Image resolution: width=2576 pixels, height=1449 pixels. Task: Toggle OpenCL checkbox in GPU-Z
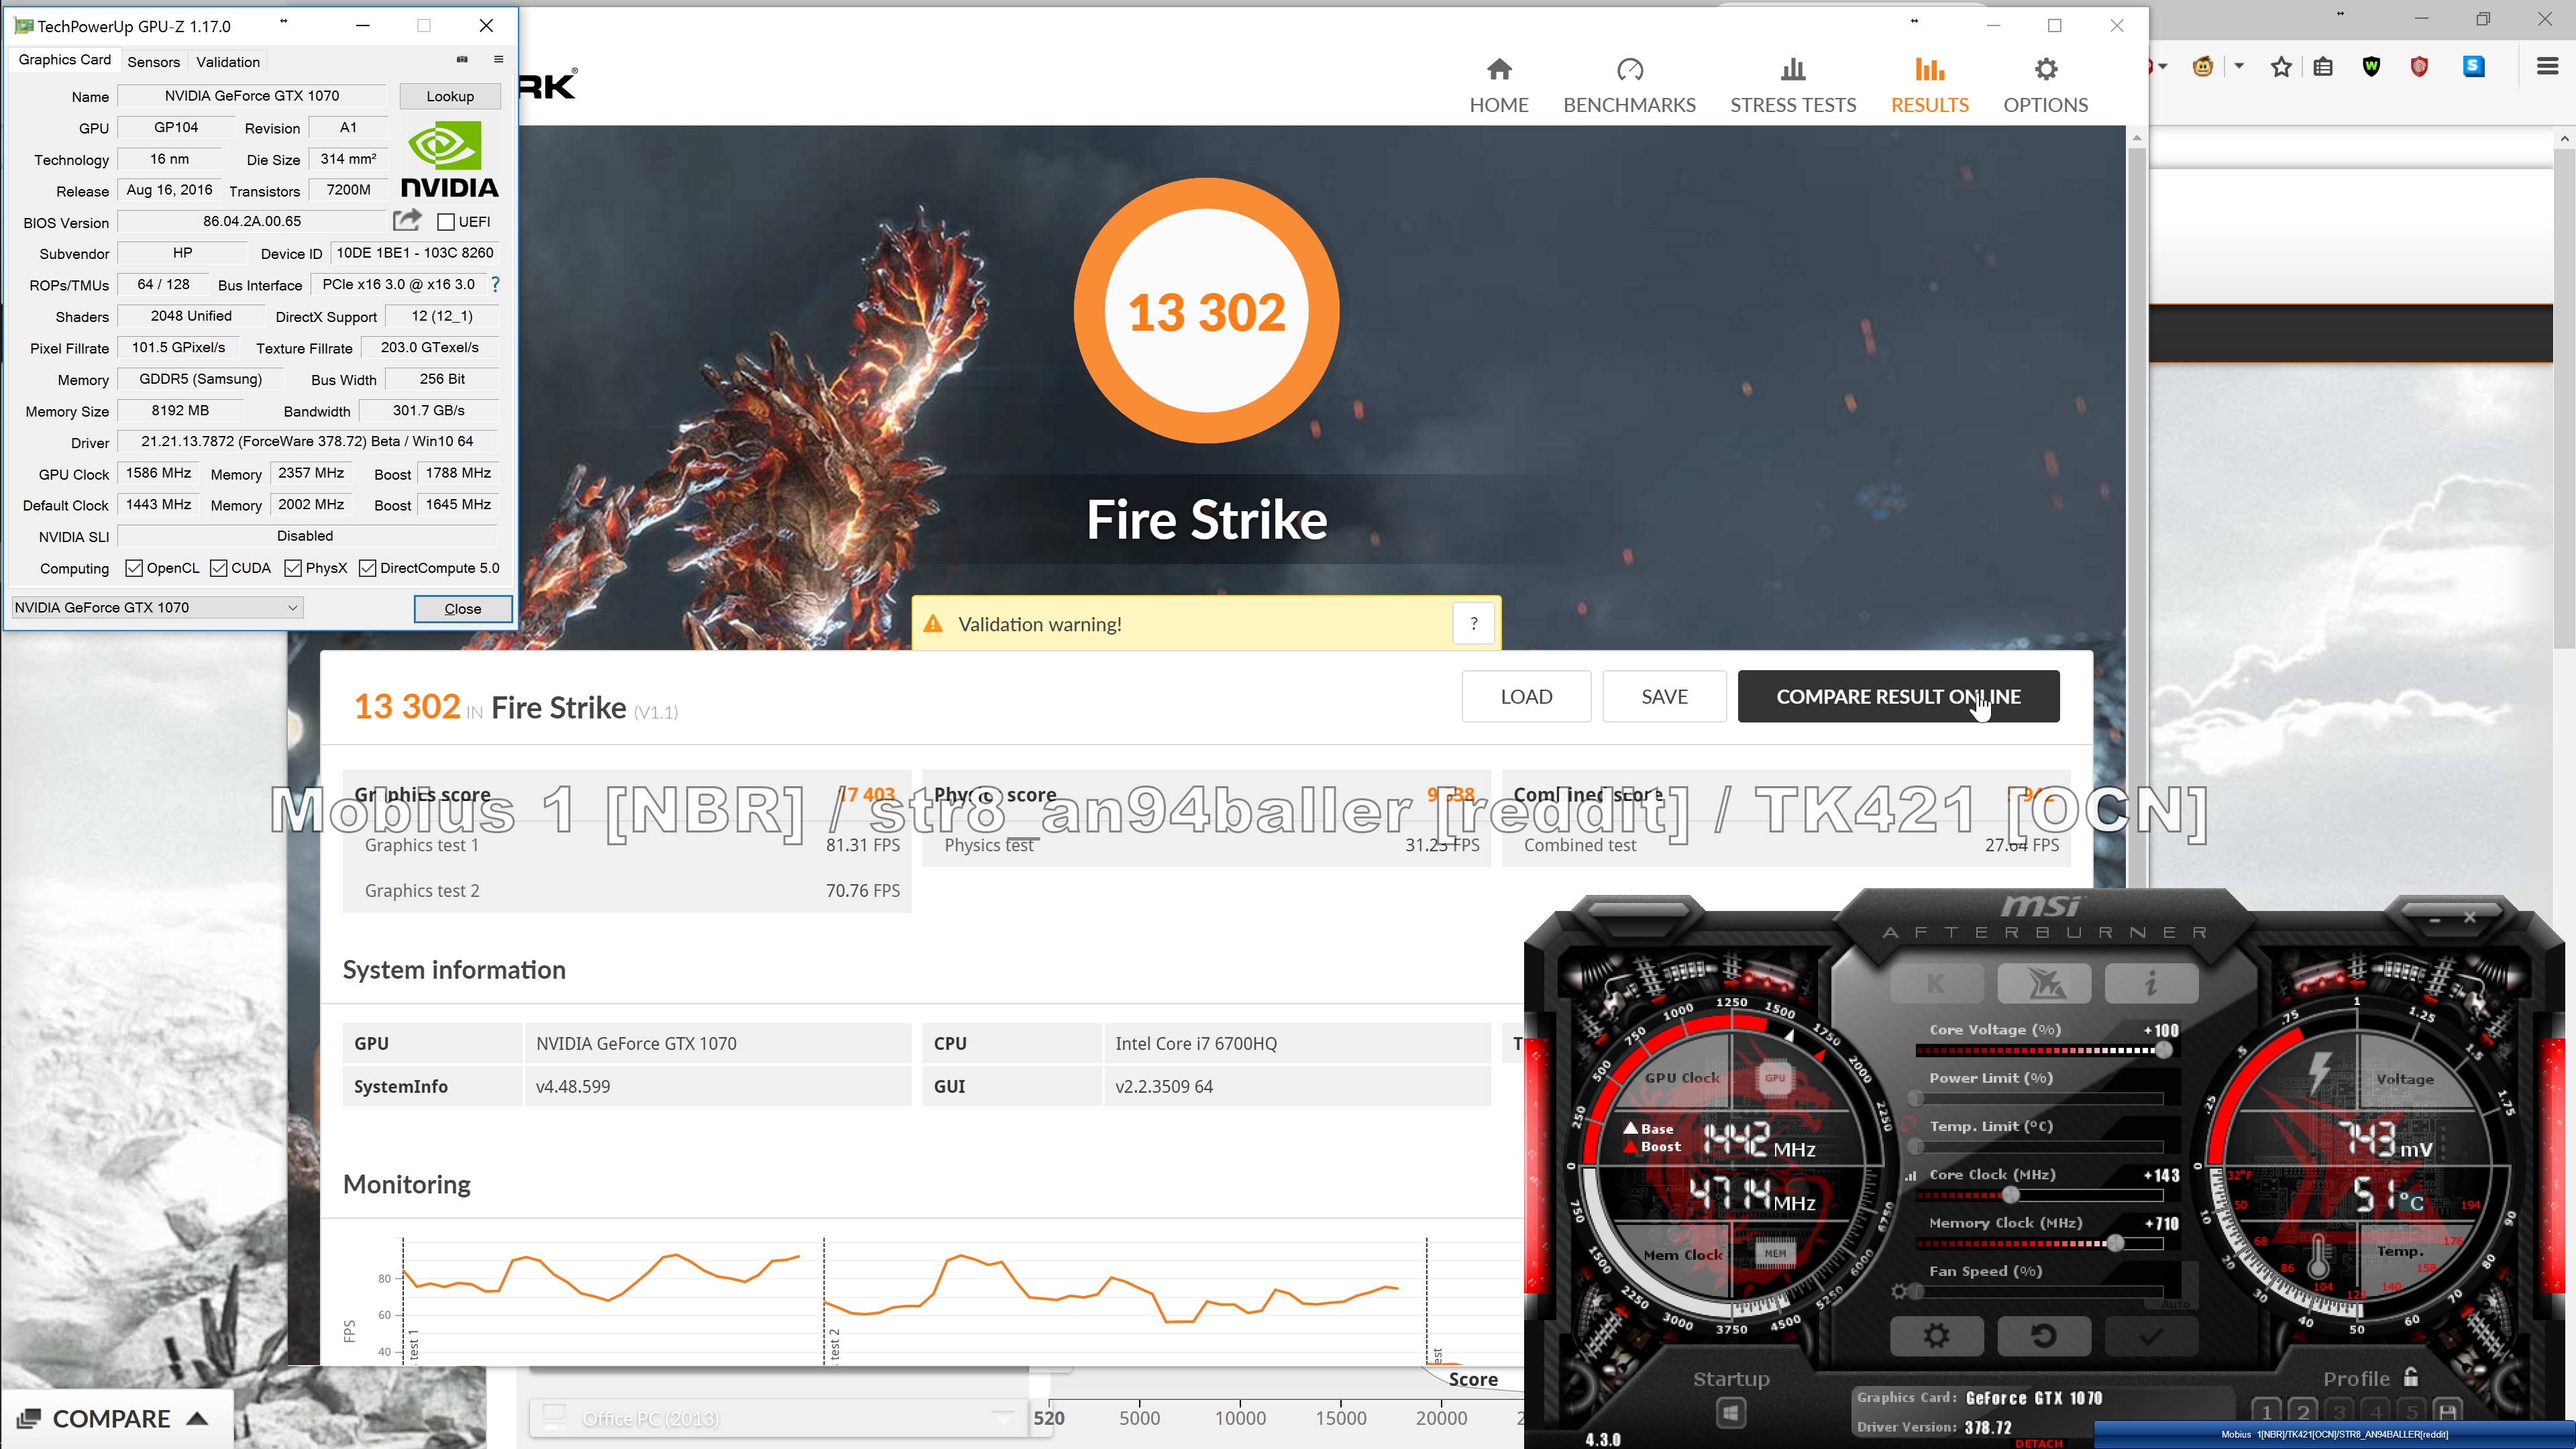(134, 568)
